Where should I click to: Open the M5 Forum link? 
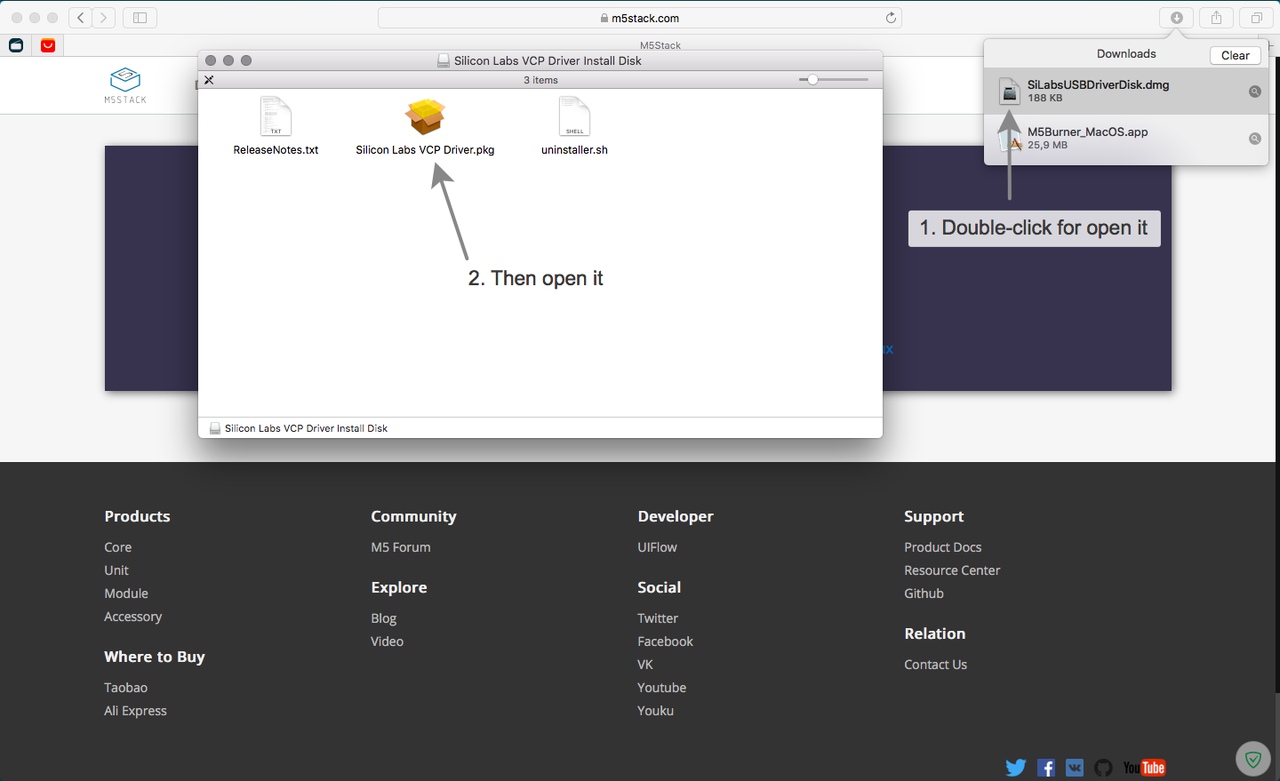(x=400, y=547)
